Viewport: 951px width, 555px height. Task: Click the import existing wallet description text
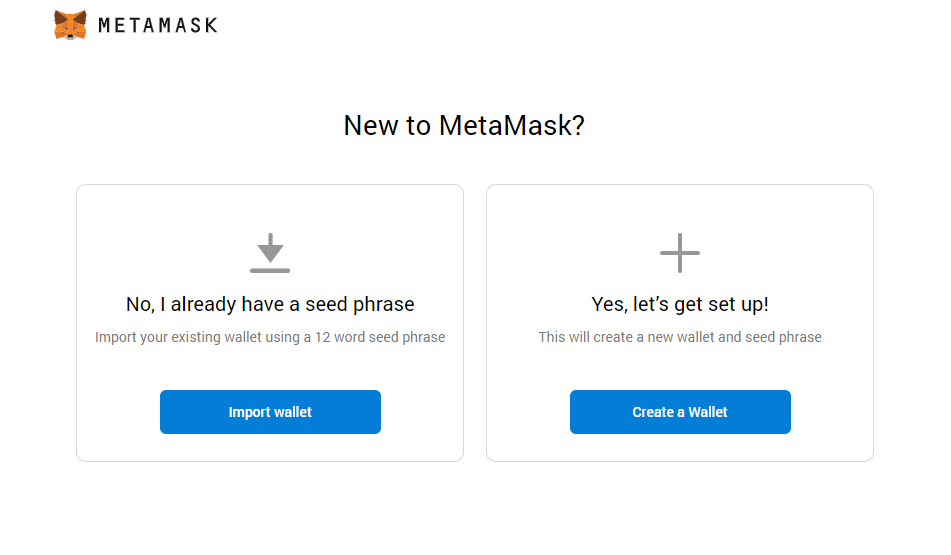coord(270,337)
